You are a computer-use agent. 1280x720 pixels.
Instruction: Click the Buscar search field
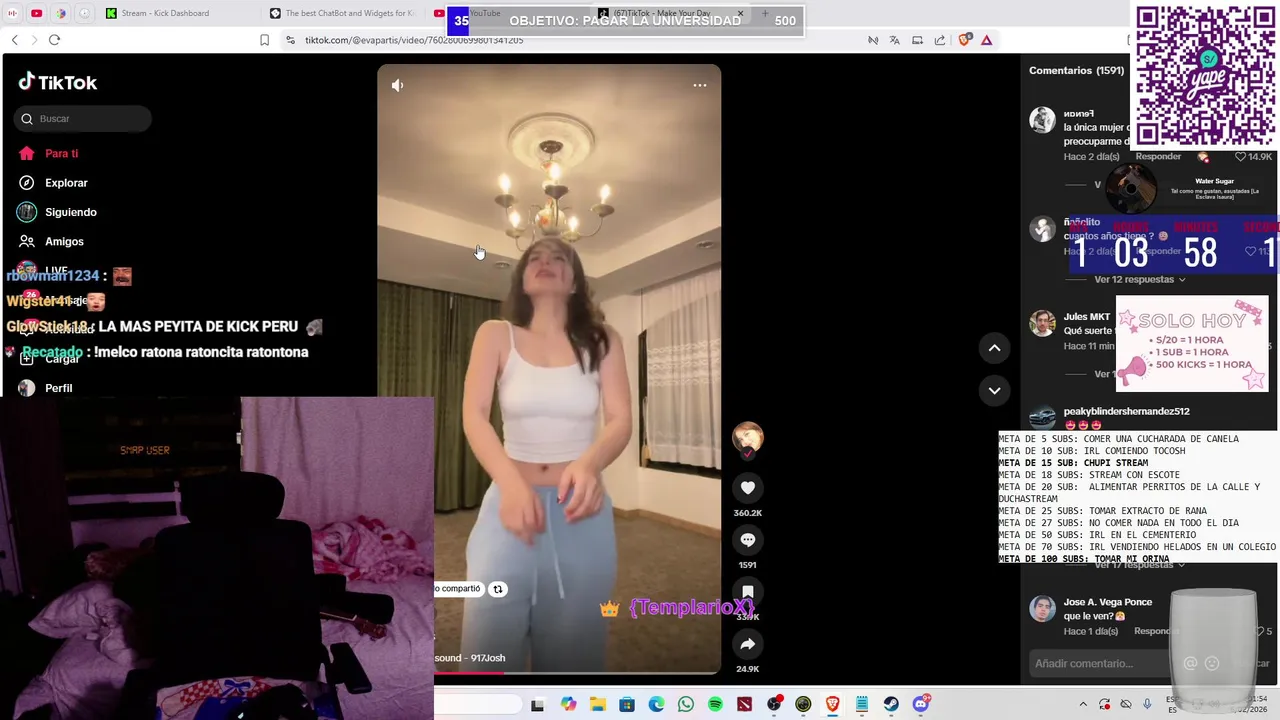coord(83,119)
